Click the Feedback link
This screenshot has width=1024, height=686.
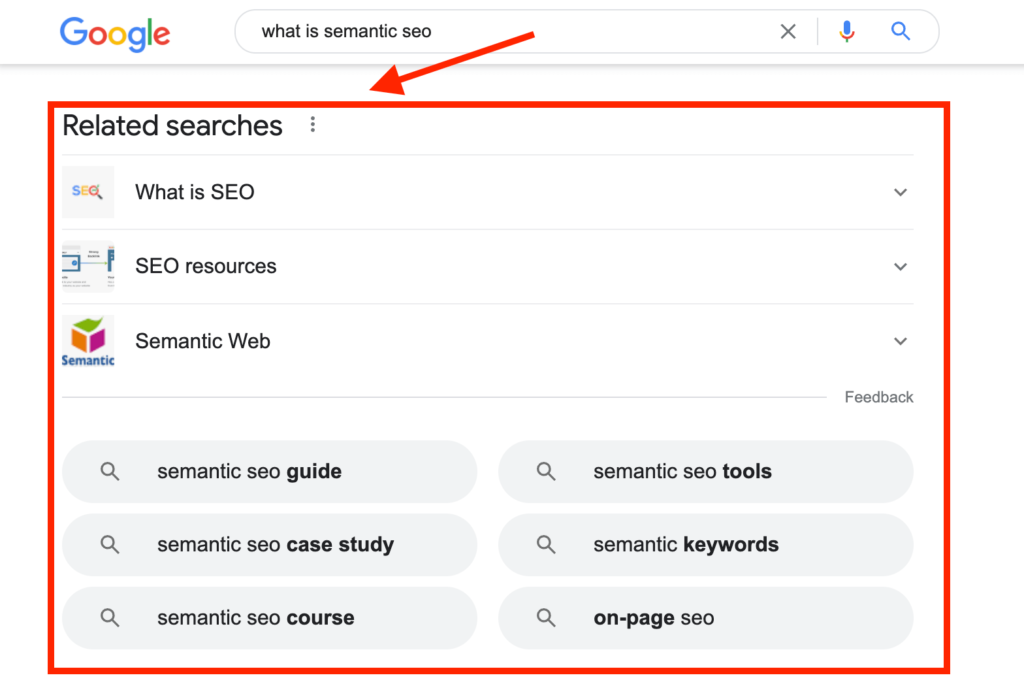[878, 397]
